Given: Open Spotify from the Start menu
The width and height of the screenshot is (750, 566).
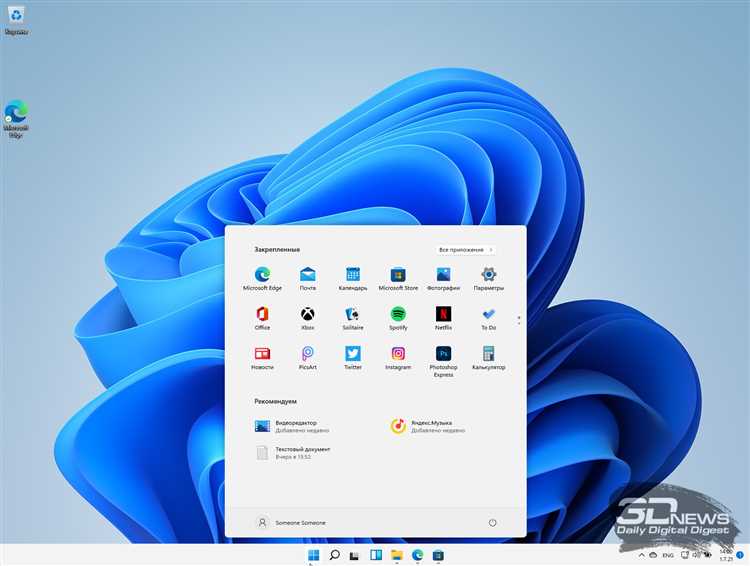Looking at the screenshot, I should click(x=398, y=318).
